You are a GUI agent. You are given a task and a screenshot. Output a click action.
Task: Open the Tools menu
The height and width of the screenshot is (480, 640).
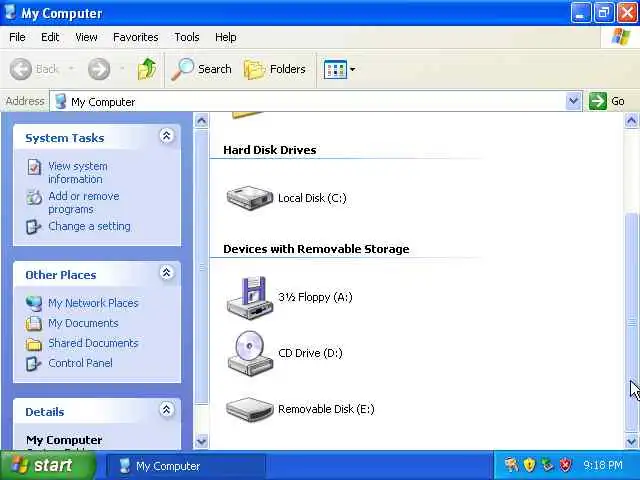[187, 37]
